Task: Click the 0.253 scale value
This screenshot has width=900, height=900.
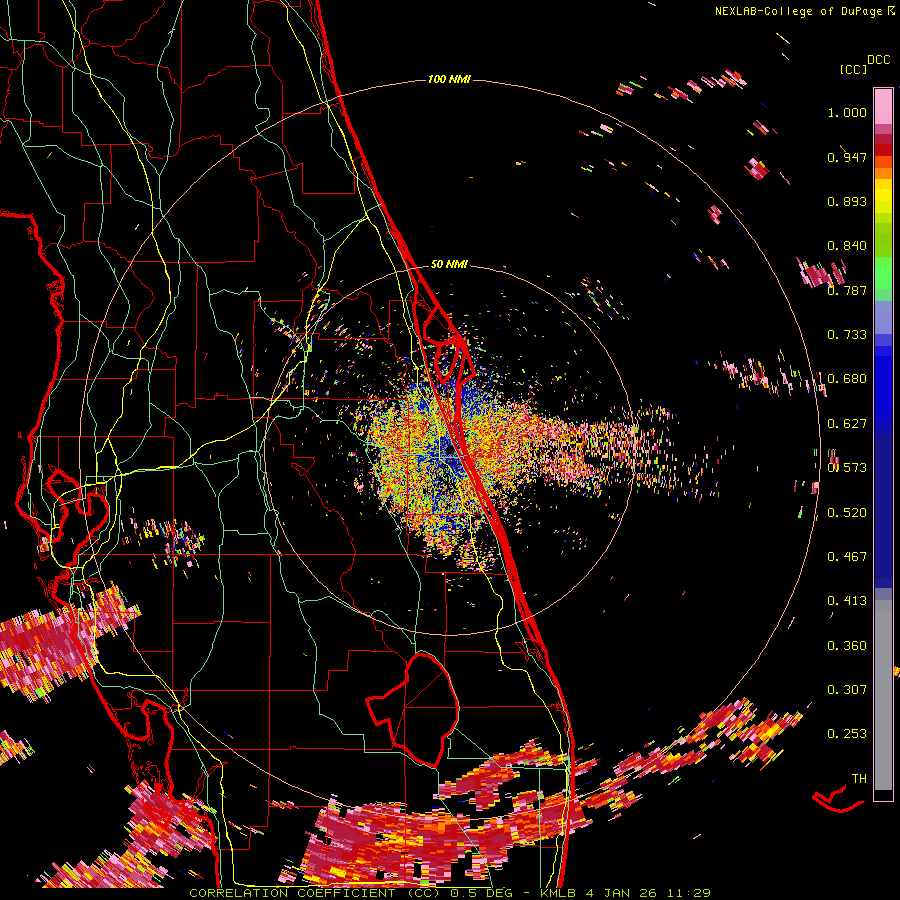Action: [x=847, y=734]
